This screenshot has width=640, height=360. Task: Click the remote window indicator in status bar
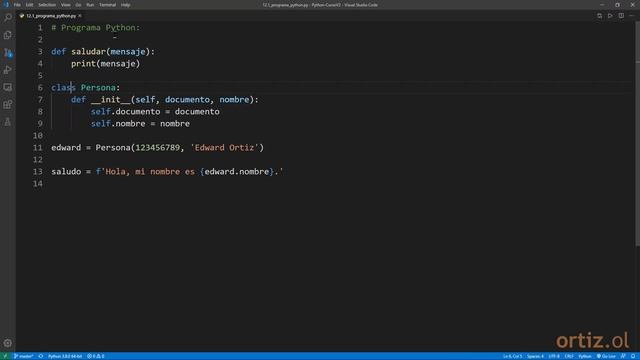point(5,356)
